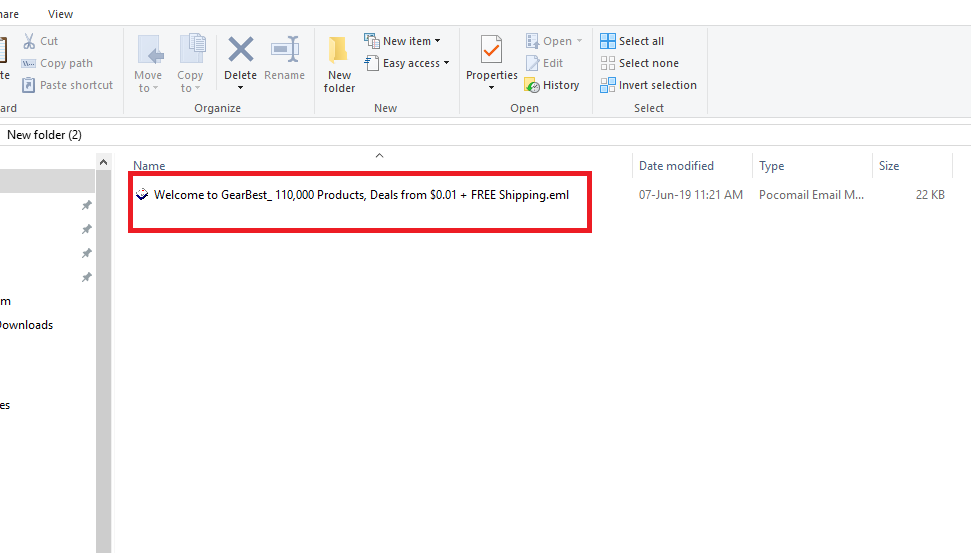Image resolution: width=971 pixels, height=553 pixels.
Task: Open the Move to dropdown
Action: [148, 64]
